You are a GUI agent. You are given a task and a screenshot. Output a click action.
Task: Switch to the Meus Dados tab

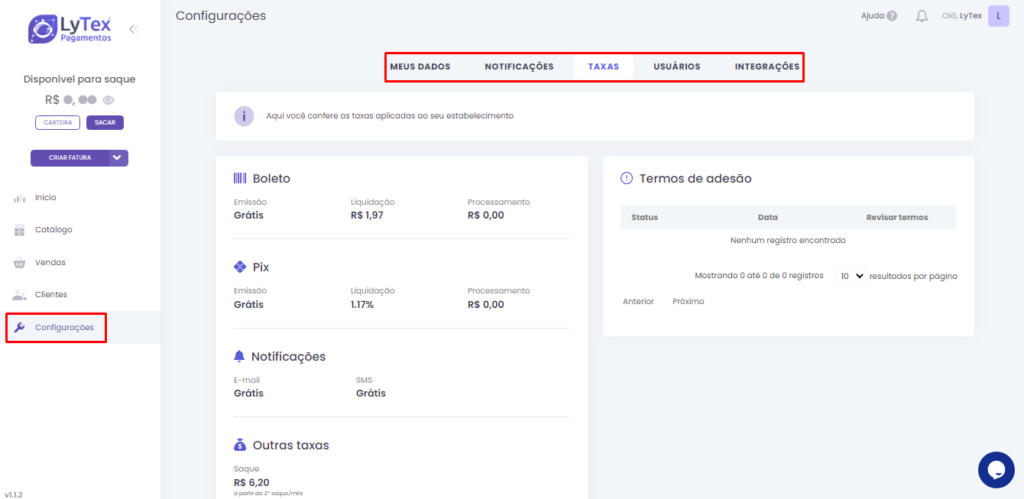(x=420, y=67)
